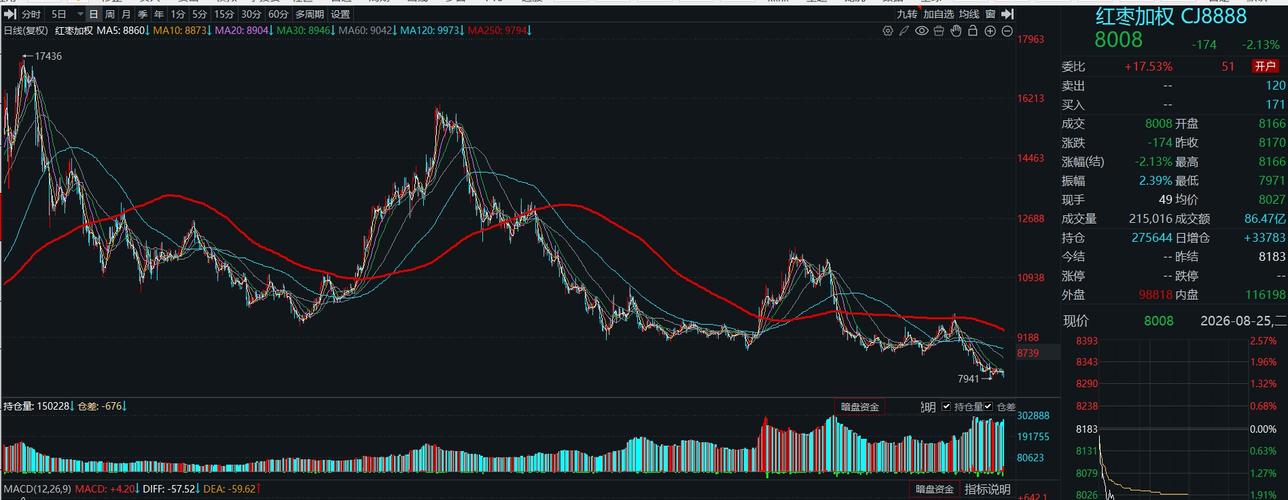Switch to the 60分 chart

pyautogui.click(x=278, y=14)
